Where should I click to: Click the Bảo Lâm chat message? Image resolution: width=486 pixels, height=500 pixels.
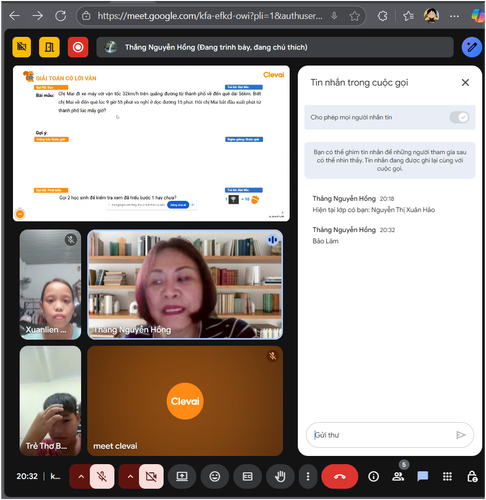325,241
